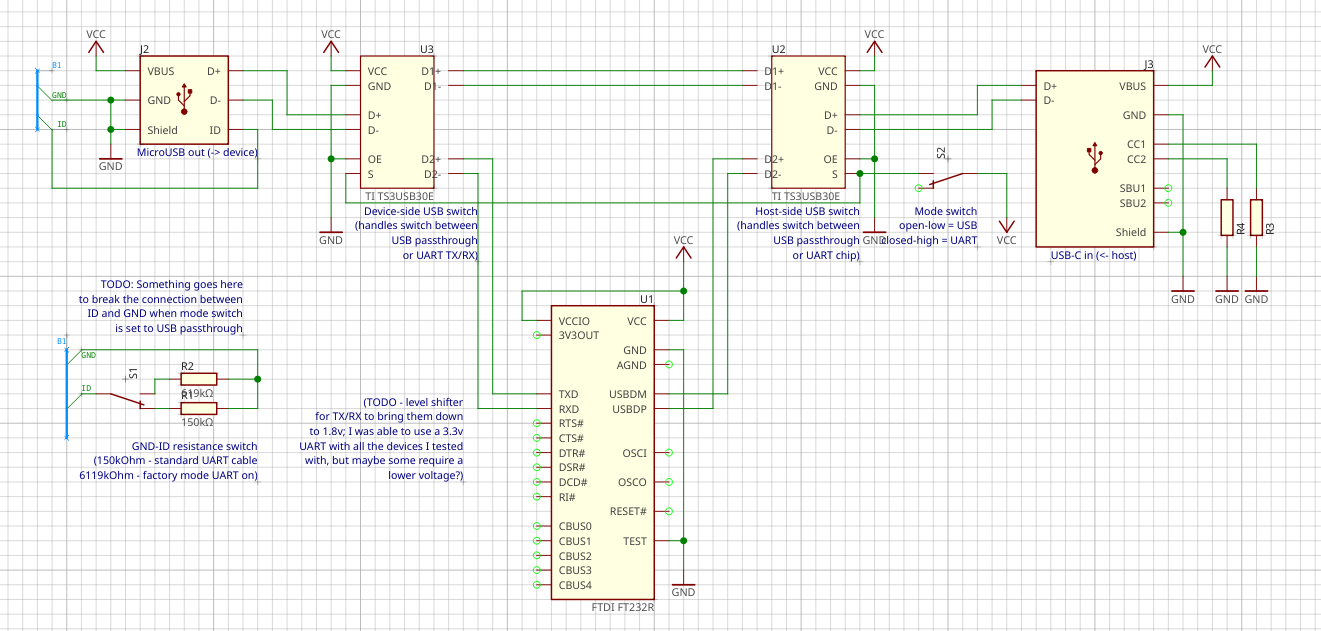Image resolution: width=1321 pixels, height=631 pixels.
Task: Click the USB symbol inside J2 connector
Action: pyautogui.click(x=183, y=99)
